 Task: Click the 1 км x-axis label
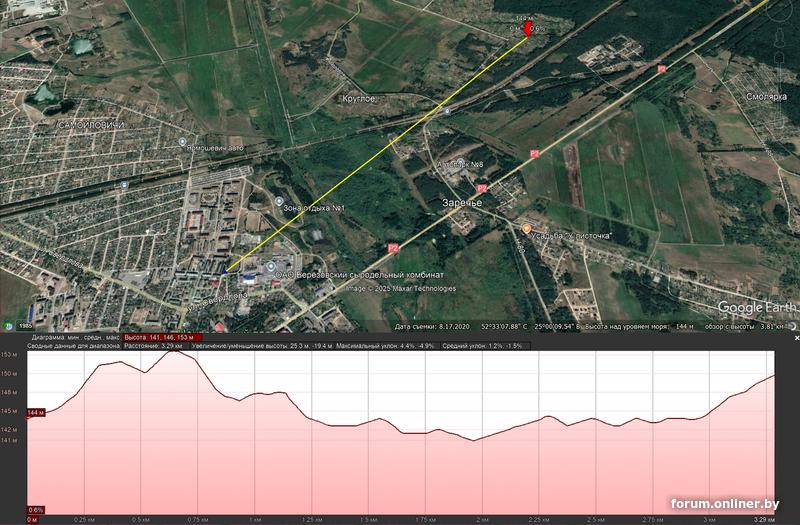tap(255, 520)
